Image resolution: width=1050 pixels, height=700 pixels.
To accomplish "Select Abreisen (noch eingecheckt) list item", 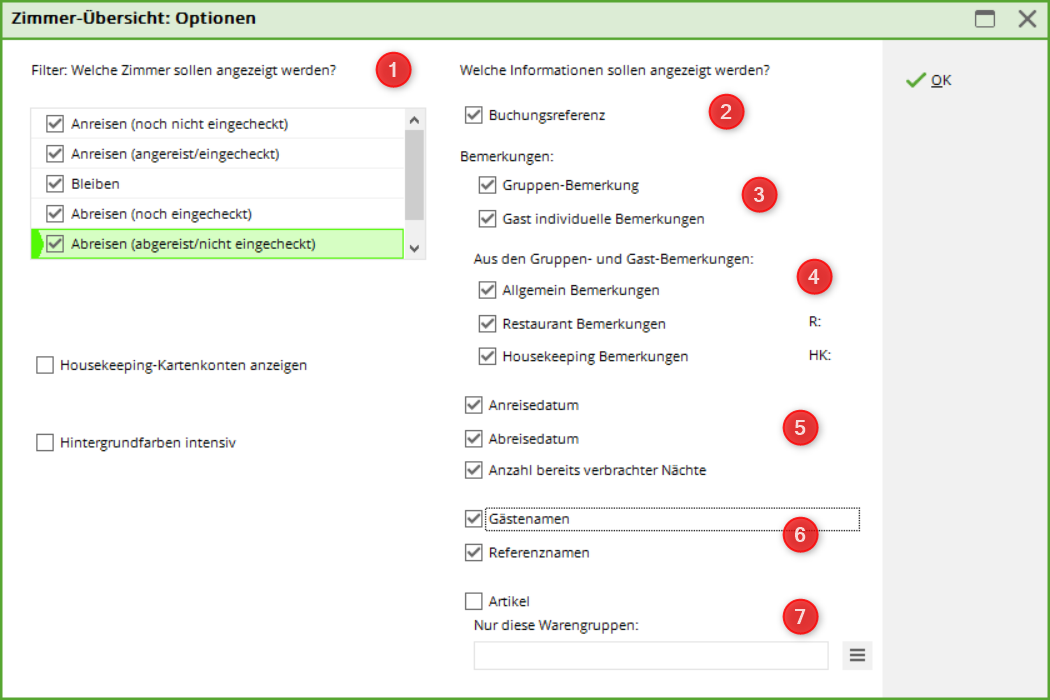I will 161,214.
